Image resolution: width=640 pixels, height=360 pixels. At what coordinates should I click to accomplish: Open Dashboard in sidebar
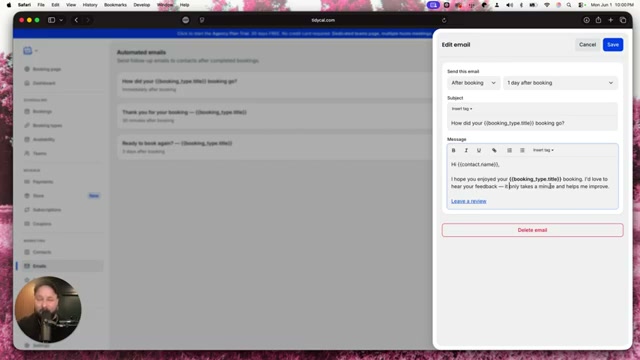(x=62, y=83)
